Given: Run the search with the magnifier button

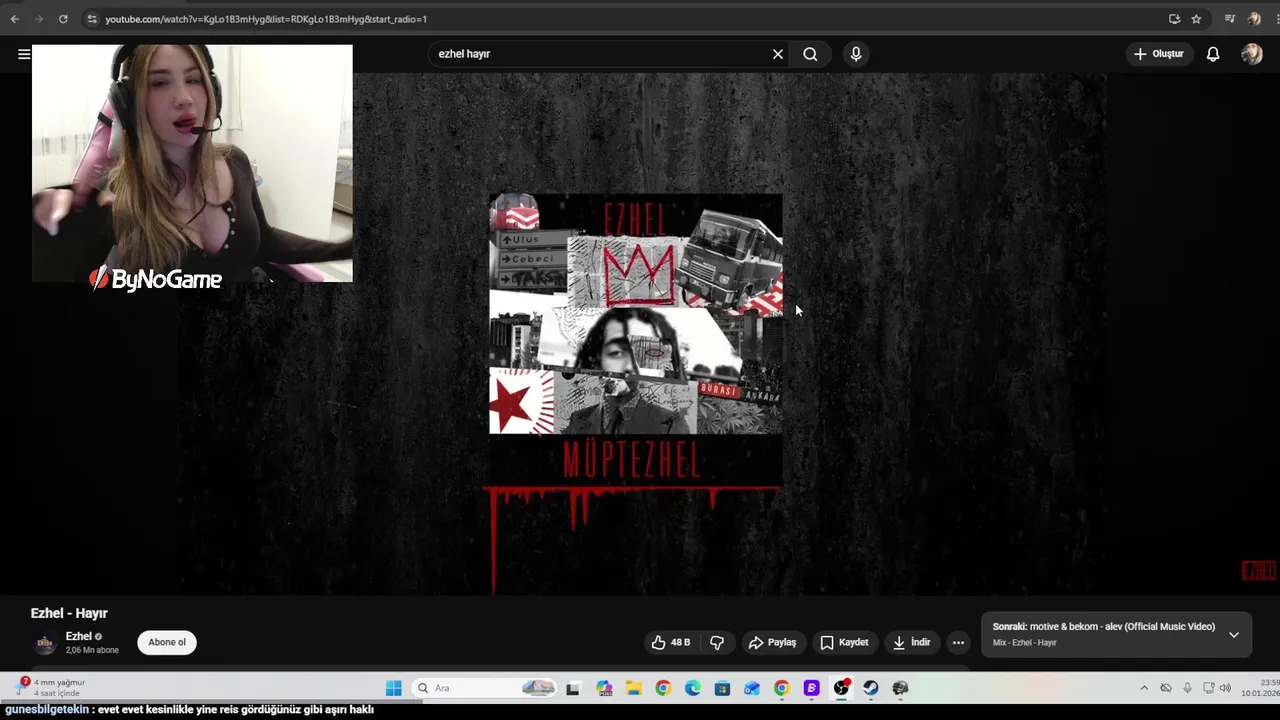Looking at the screenshot, I should tap(810, 54).
